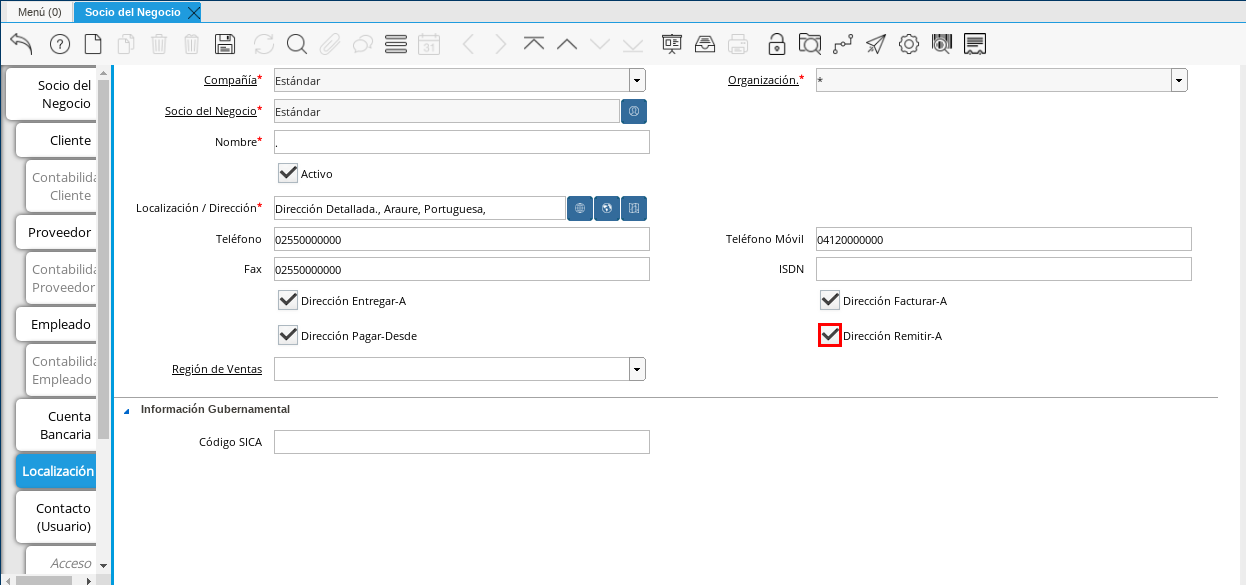Click the padlock icon in toolbar
This screenshot has height=585, width=1246.
coord(776,44)
